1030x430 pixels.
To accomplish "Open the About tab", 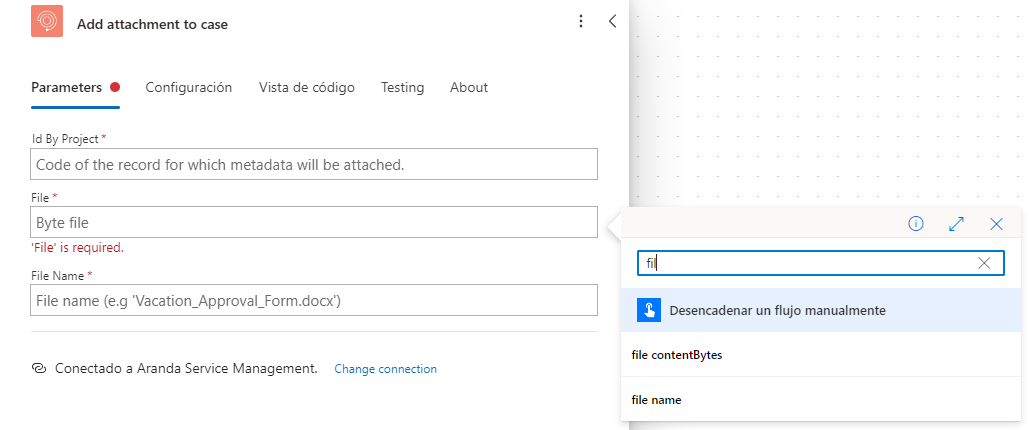I will [469, 87].
